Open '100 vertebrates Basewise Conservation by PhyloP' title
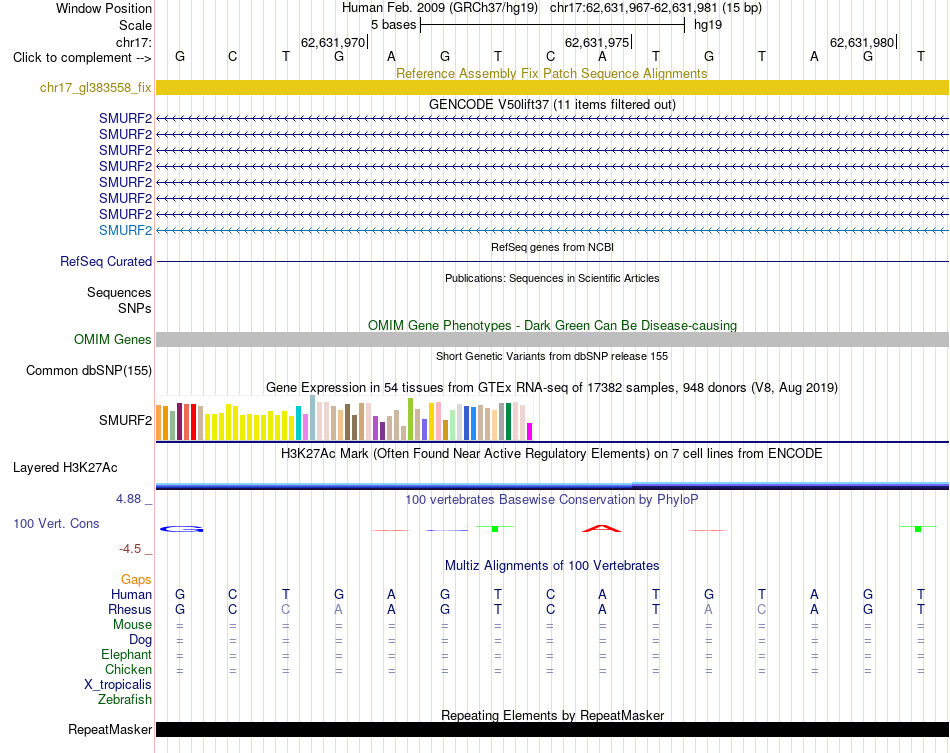The height and width of the screenshot is (753, 950). pyautogui.click(x=551, y=499)
